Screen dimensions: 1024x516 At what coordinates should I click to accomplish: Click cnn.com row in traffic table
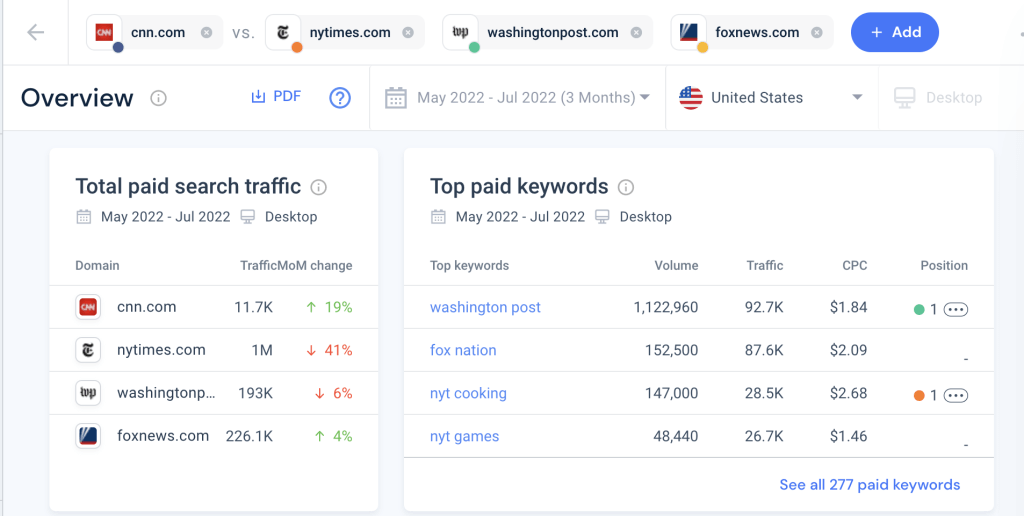coord(214,307)
